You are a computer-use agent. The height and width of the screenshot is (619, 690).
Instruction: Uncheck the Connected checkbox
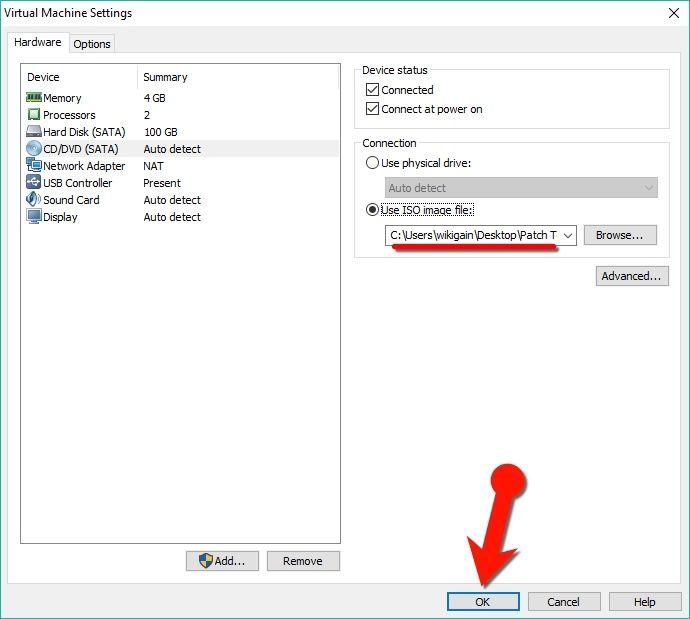(x=372, y=90)
